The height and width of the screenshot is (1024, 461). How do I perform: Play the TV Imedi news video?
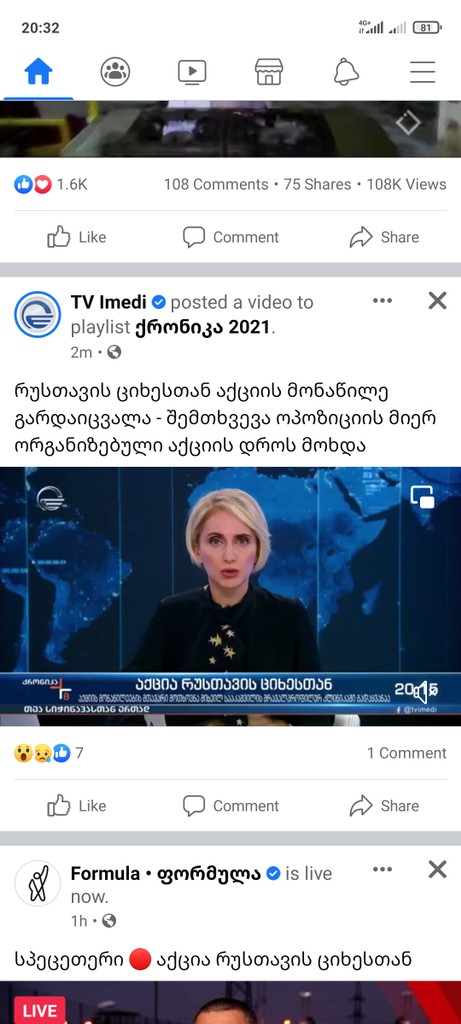[230, 596]
